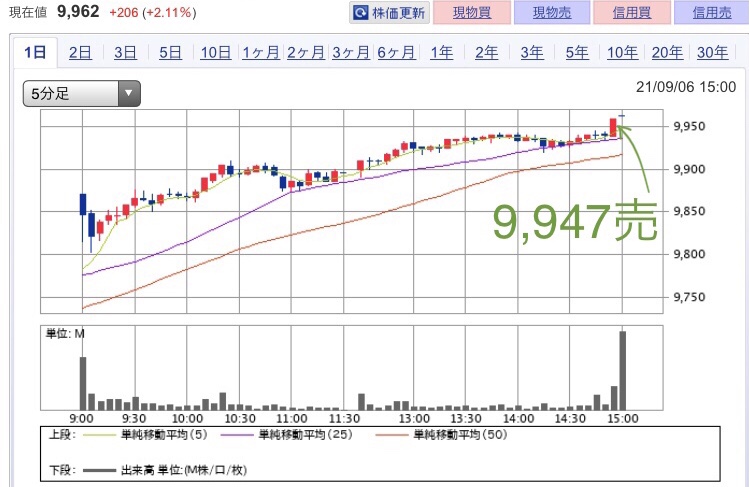Show the 30年 chart

713,52
